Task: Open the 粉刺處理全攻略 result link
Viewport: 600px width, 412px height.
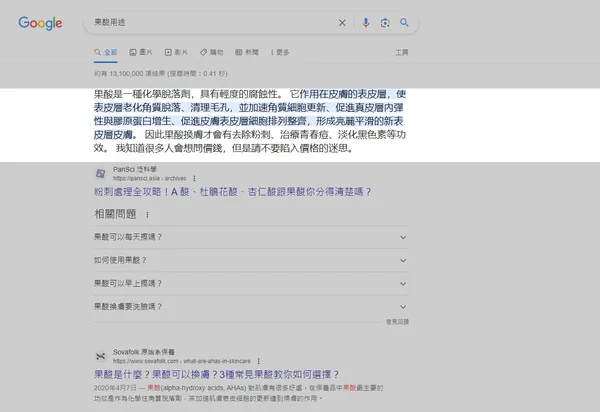Action: click(x=233, y=192)
